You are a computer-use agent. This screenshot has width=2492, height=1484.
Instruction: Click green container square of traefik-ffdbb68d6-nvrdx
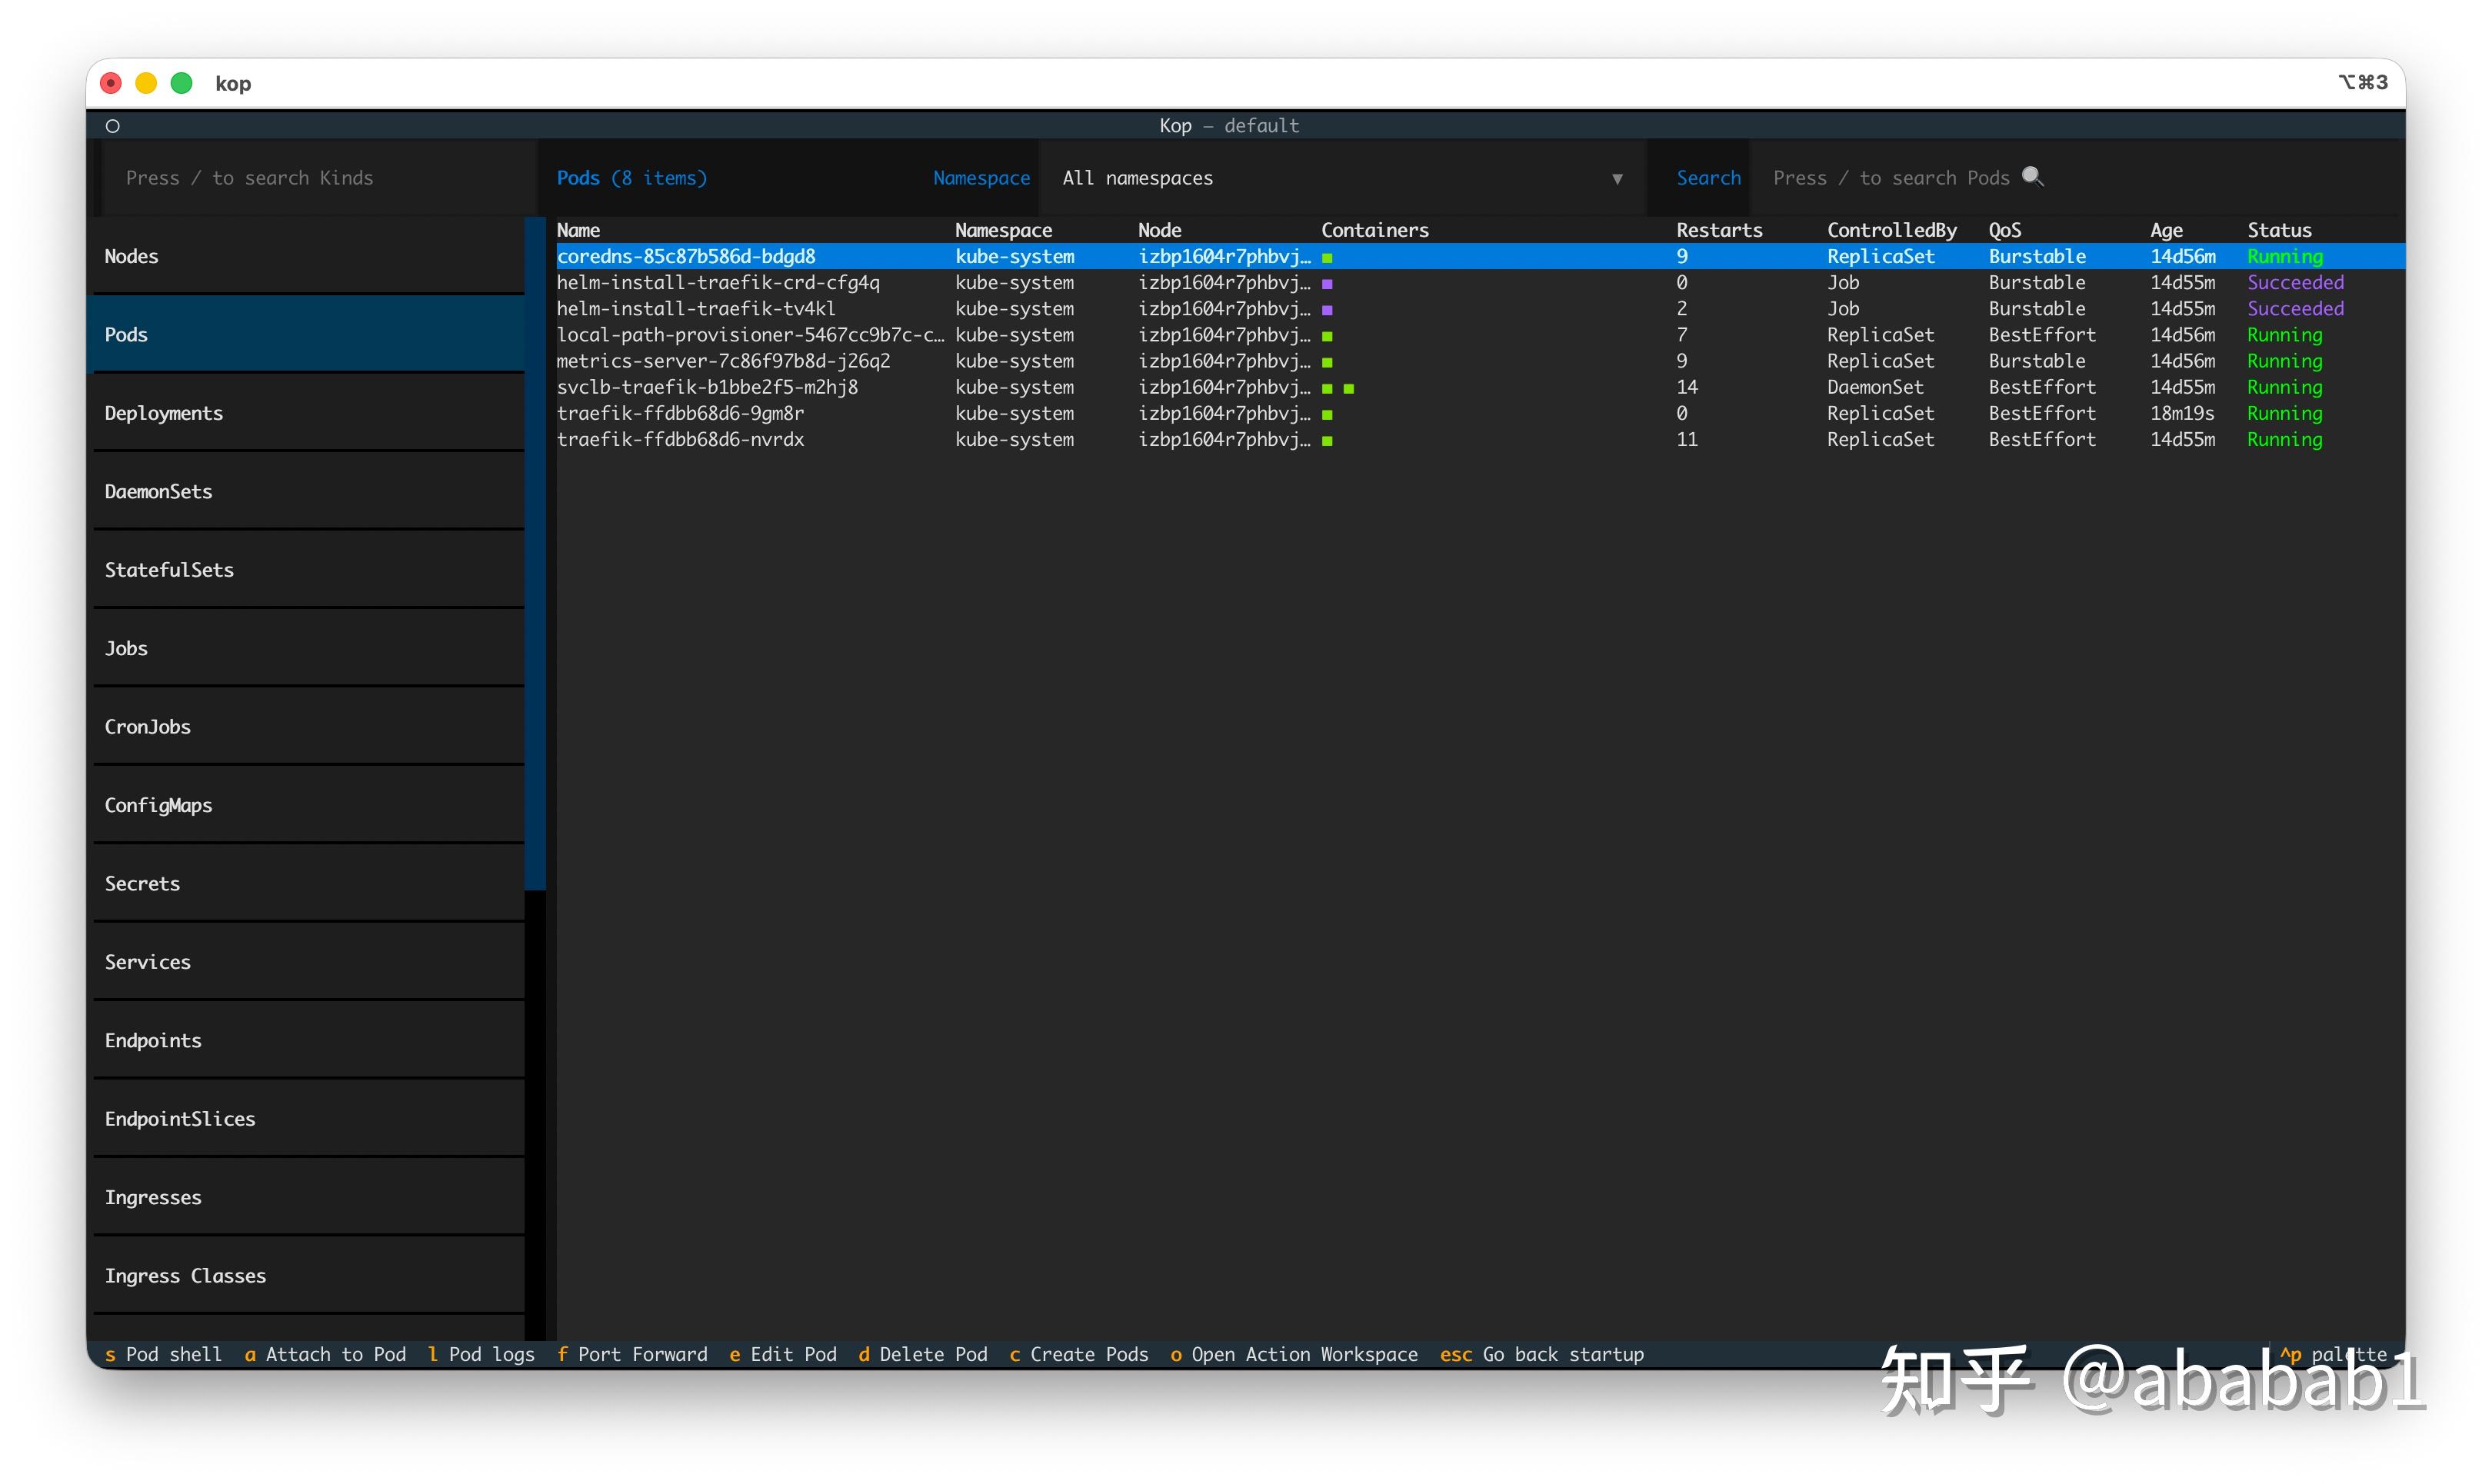(x=1327, y=441)
